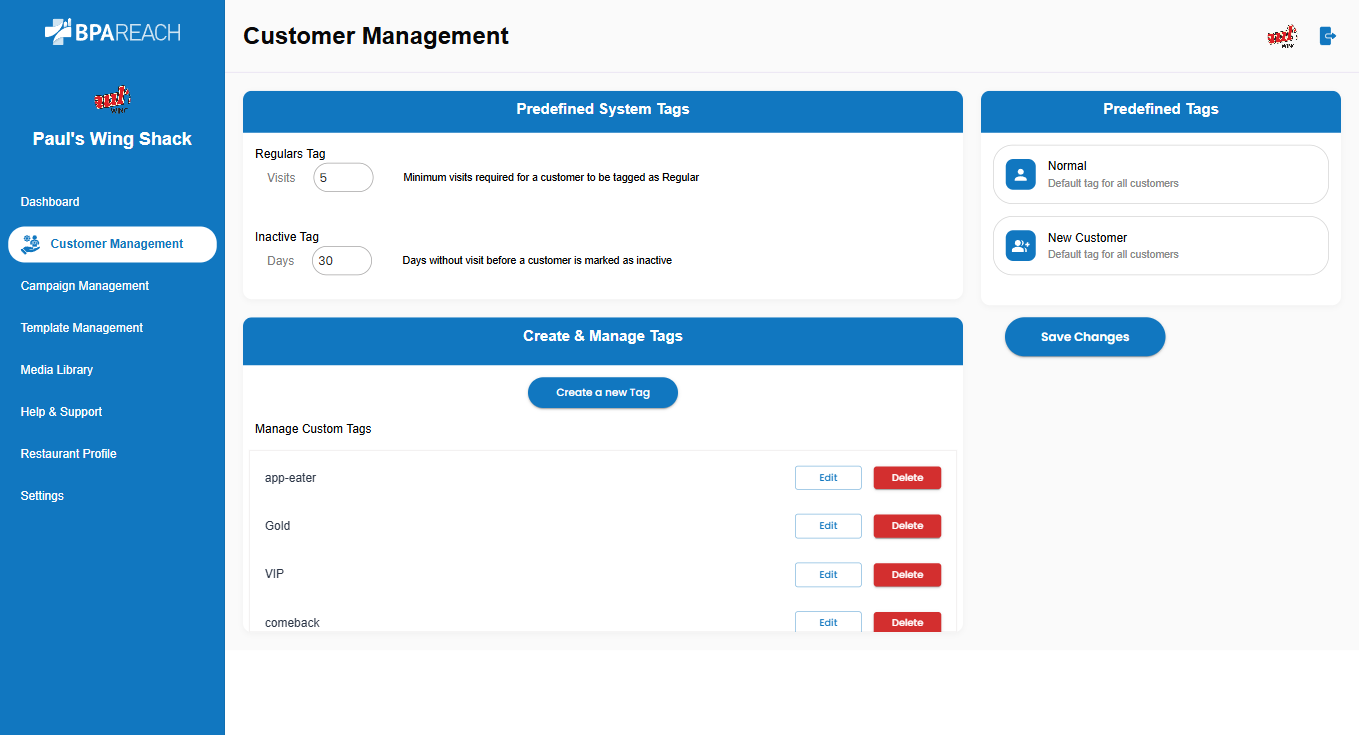Click the Normal tag person icon
This screenshot has width=1359, height=735.
click(1020, 174)
